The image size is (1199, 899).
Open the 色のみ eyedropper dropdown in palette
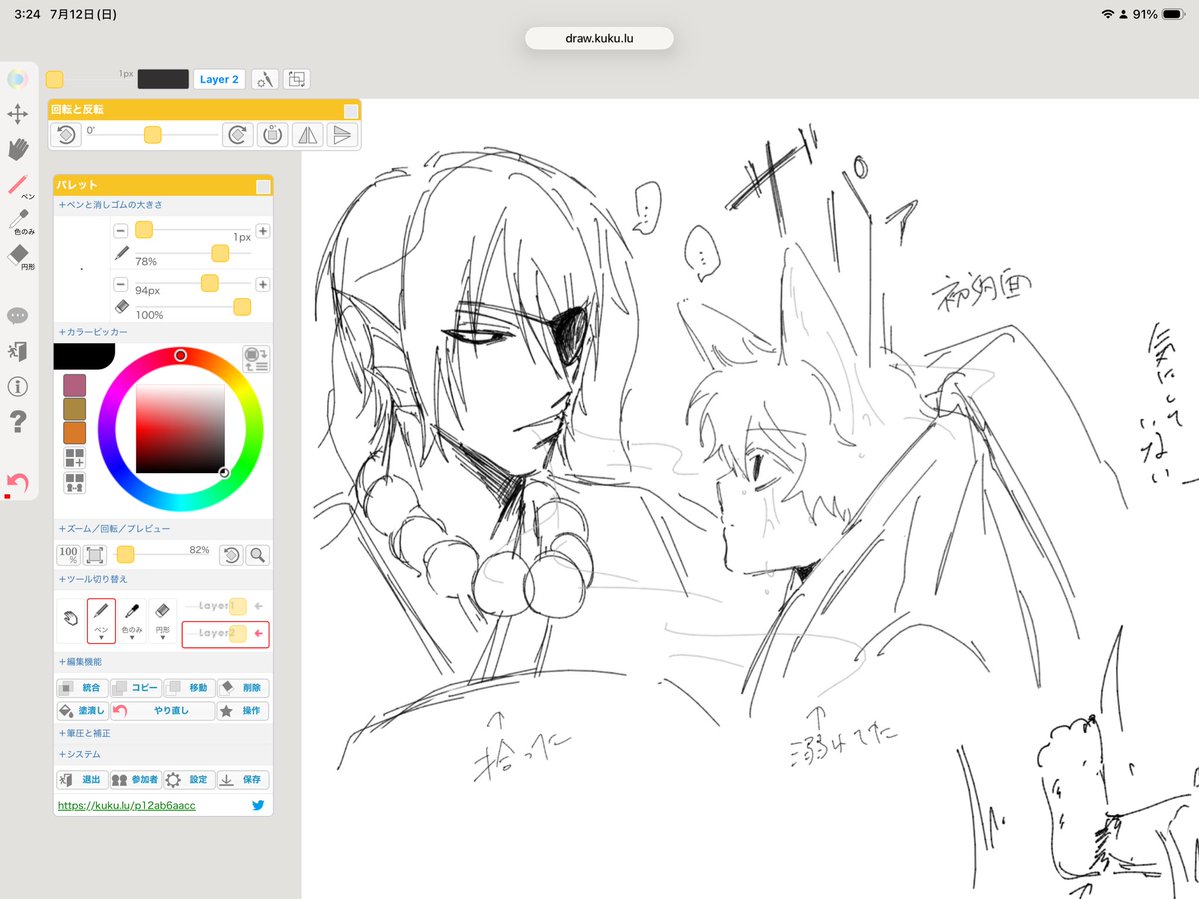(x=132, y=621)
